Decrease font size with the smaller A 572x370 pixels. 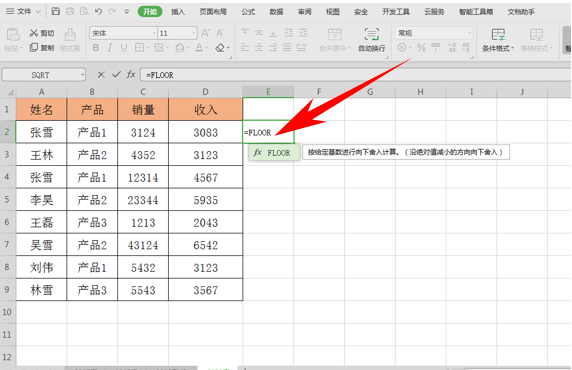(x=220, y=33)
